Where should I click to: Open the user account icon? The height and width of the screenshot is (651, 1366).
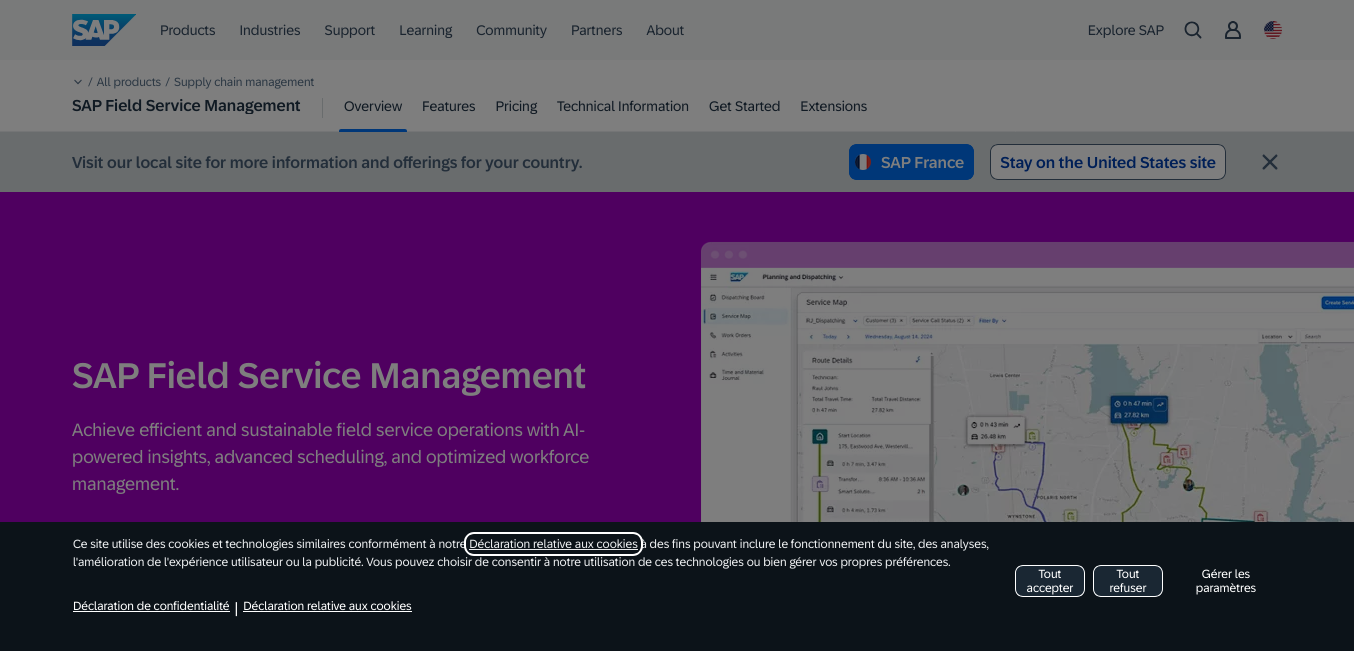(x=1233, y=30)
